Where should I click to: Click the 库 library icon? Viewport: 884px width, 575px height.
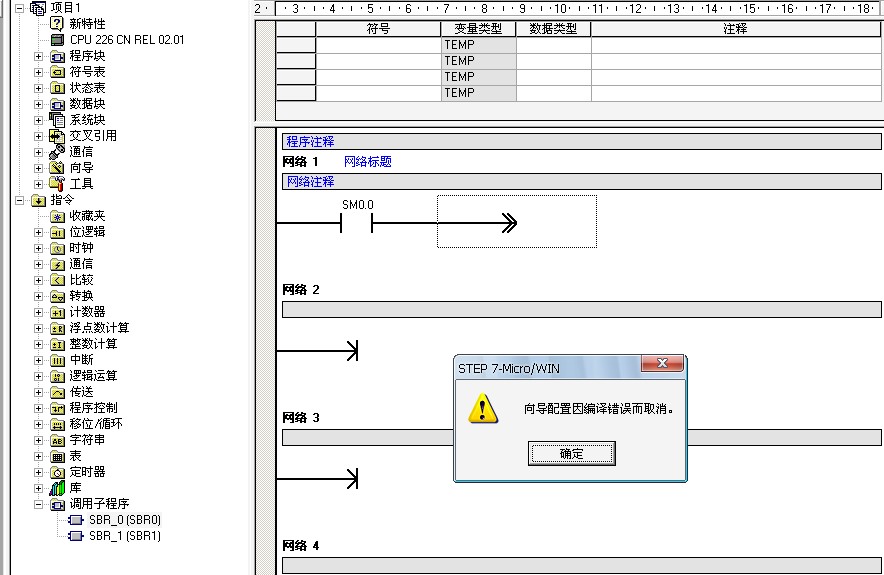(x=57, y=488)
